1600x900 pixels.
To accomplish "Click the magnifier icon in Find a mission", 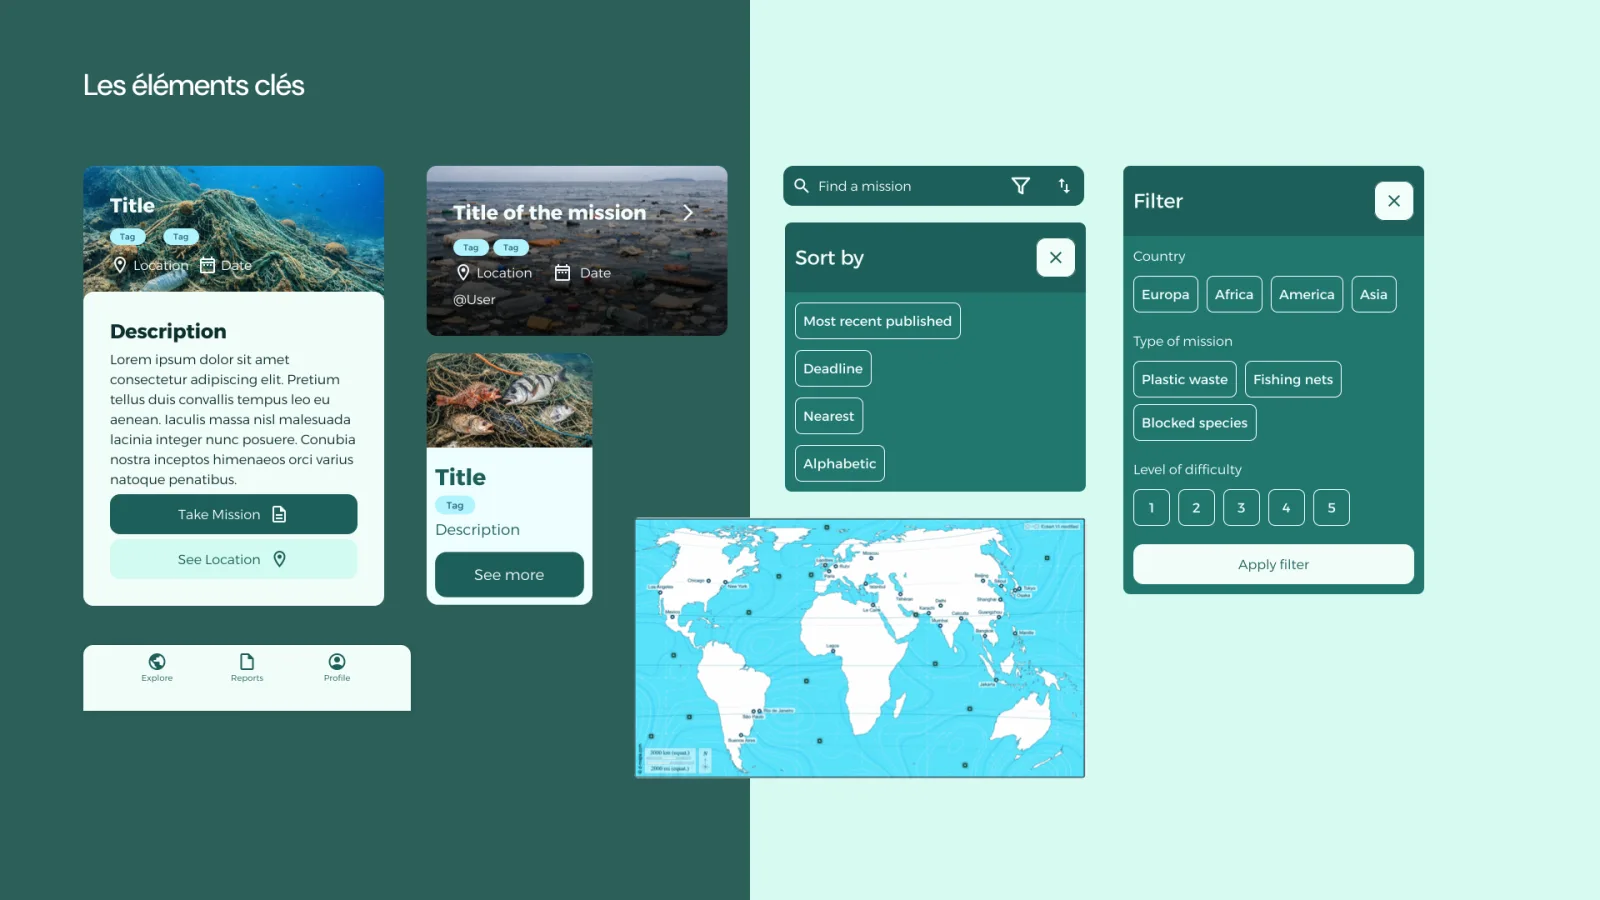I will 801,186.
